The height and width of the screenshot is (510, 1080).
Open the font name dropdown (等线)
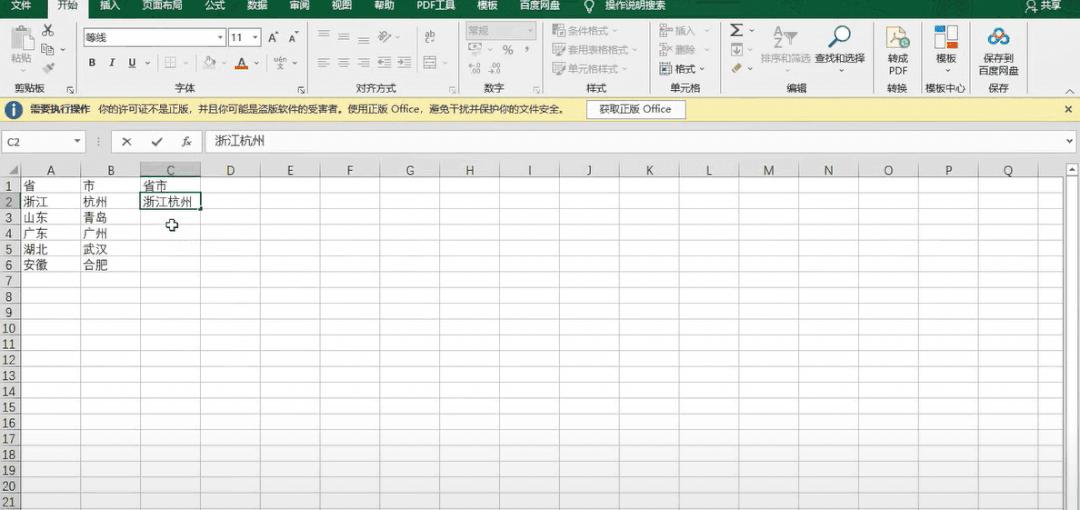(x=220, y=37)
